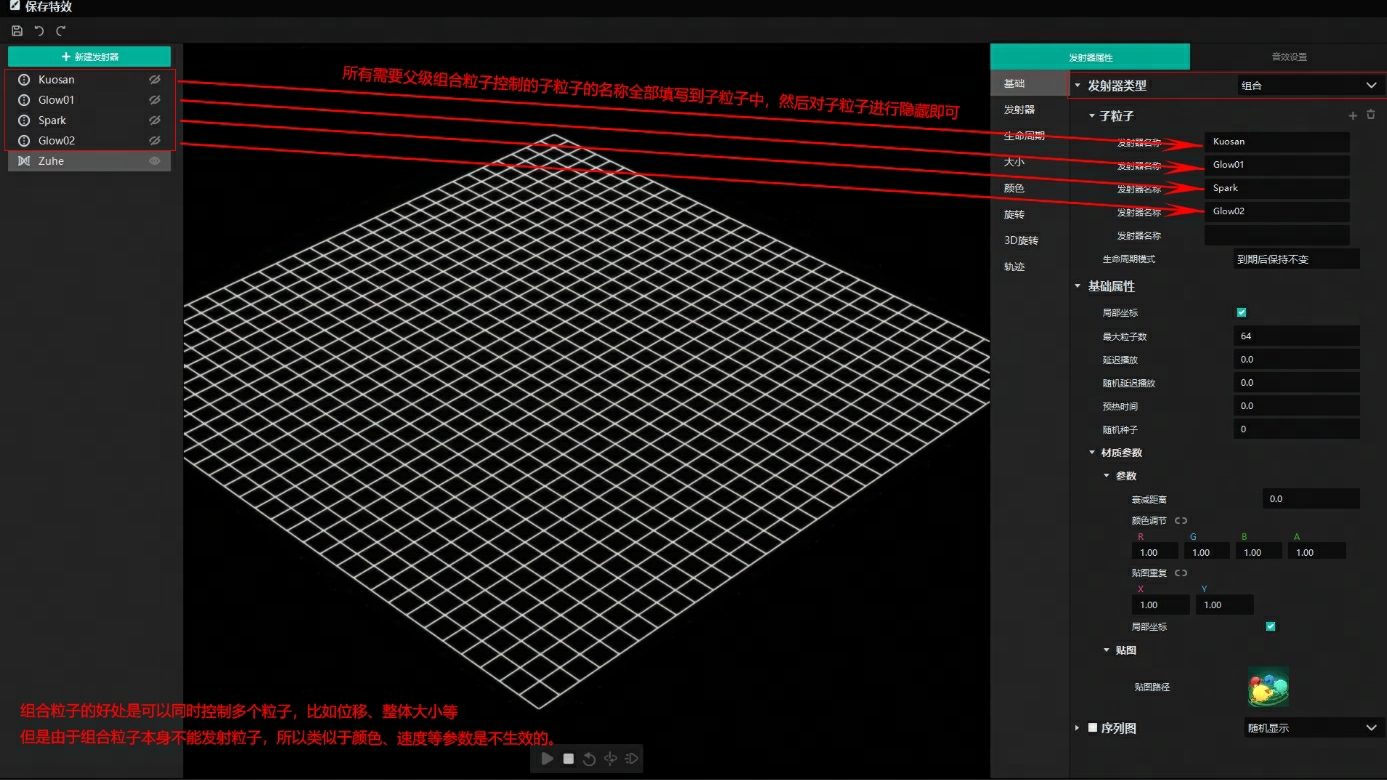Click the save effect icon in toolbar
This screenshot has height=780, width=1387.
point(17,31)
